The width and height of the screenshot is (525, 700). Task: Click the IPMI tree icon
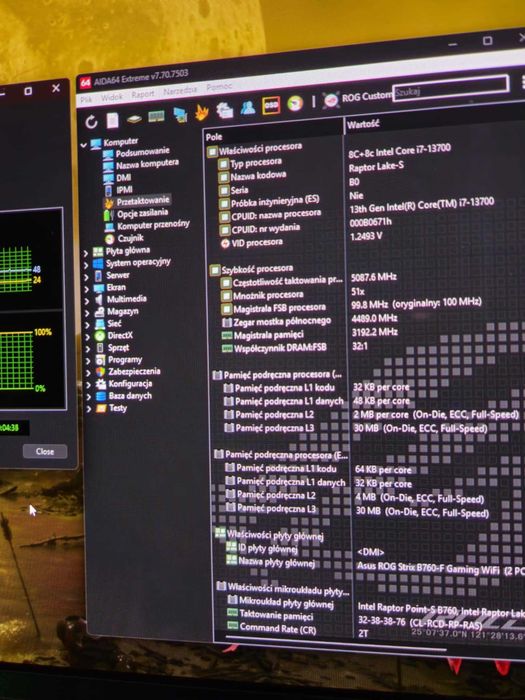click(x=108, y=191)
